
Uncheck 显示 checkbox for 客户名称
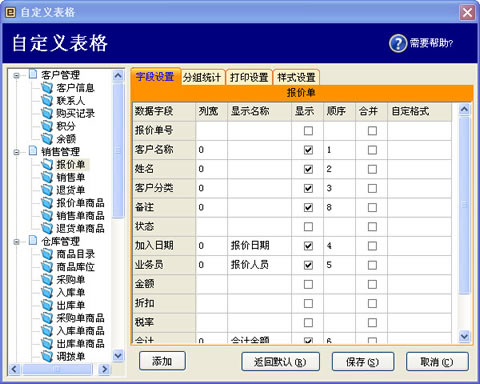click(308, 150)
